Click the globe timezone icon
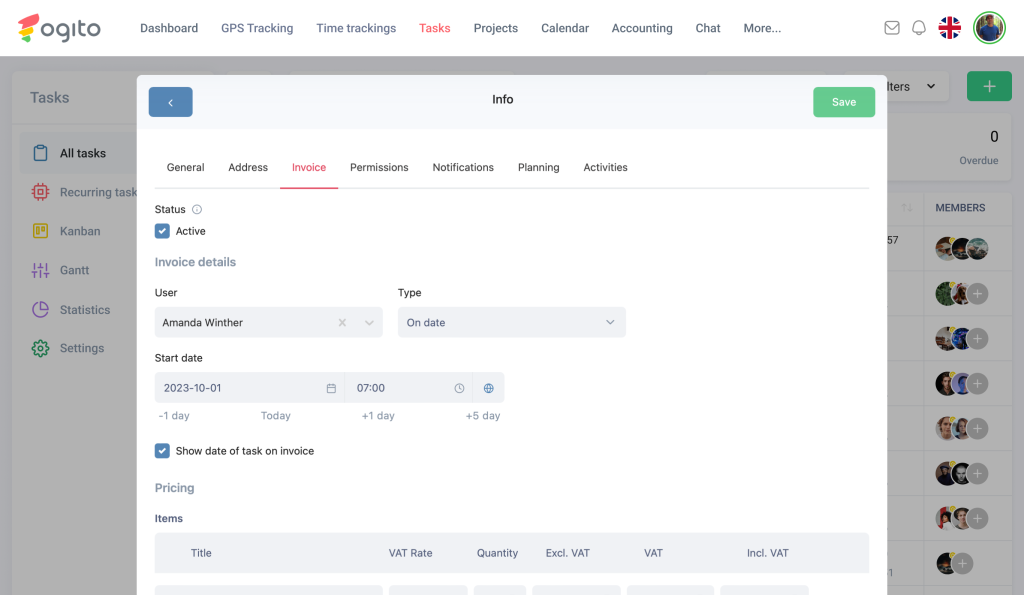This screenshot has height=595, width=1024. tap(489, 388)
